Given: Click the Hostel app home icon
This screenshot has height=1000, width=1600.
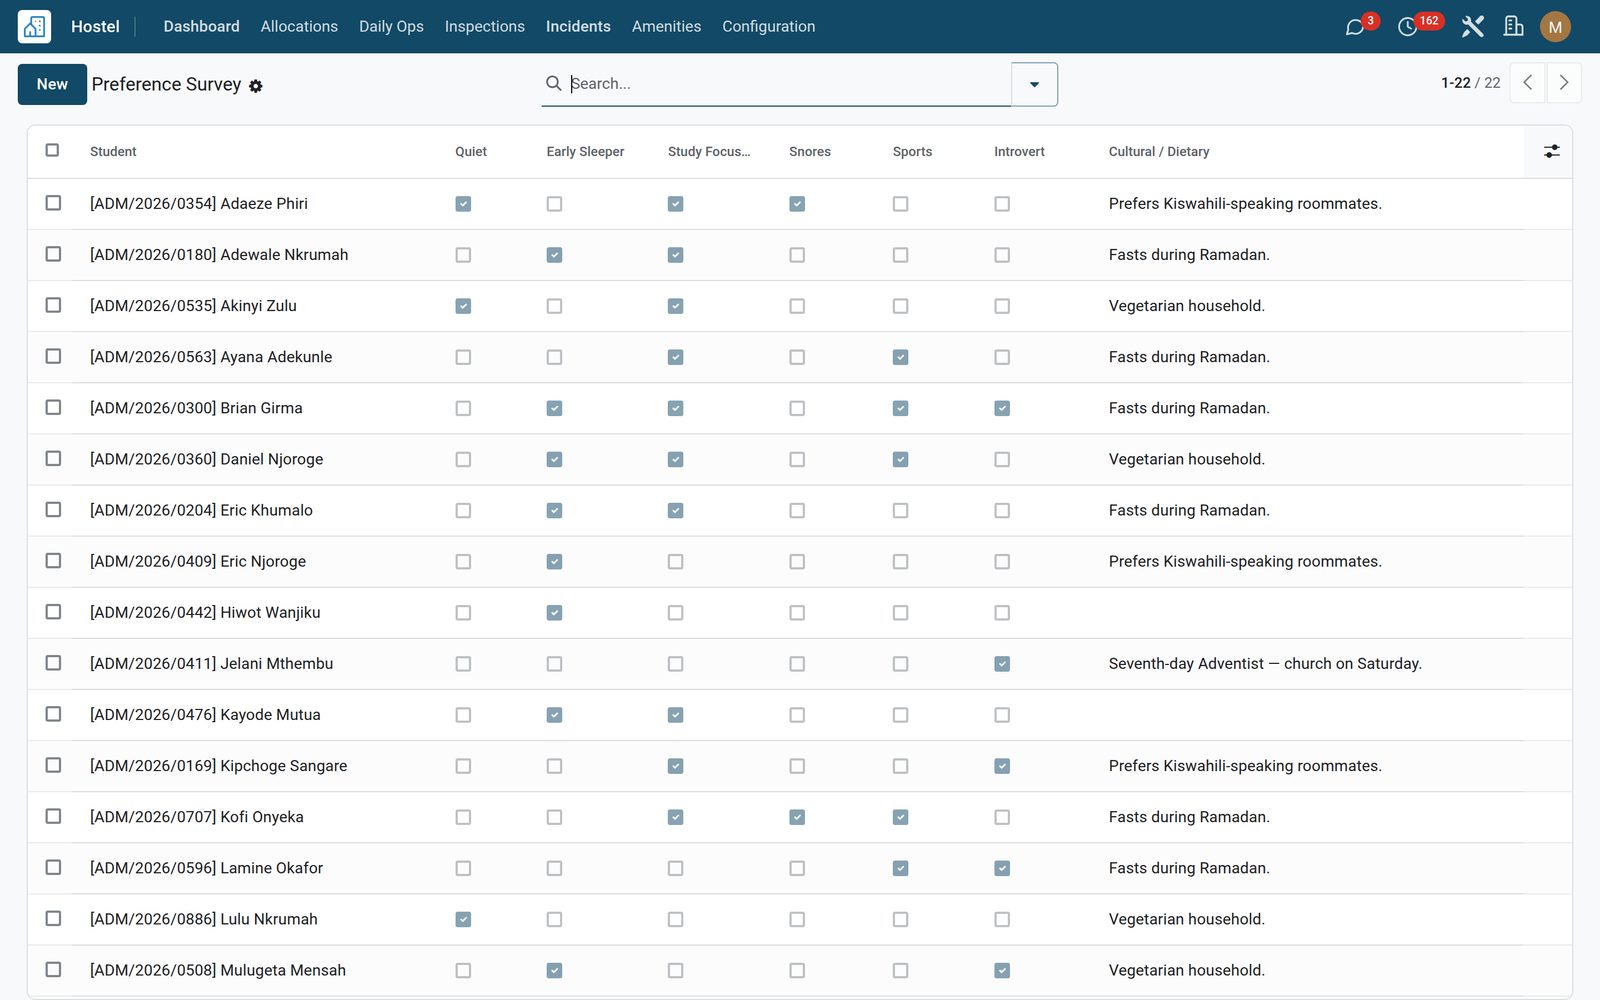Looking at the screenshot, I should 35,27.
